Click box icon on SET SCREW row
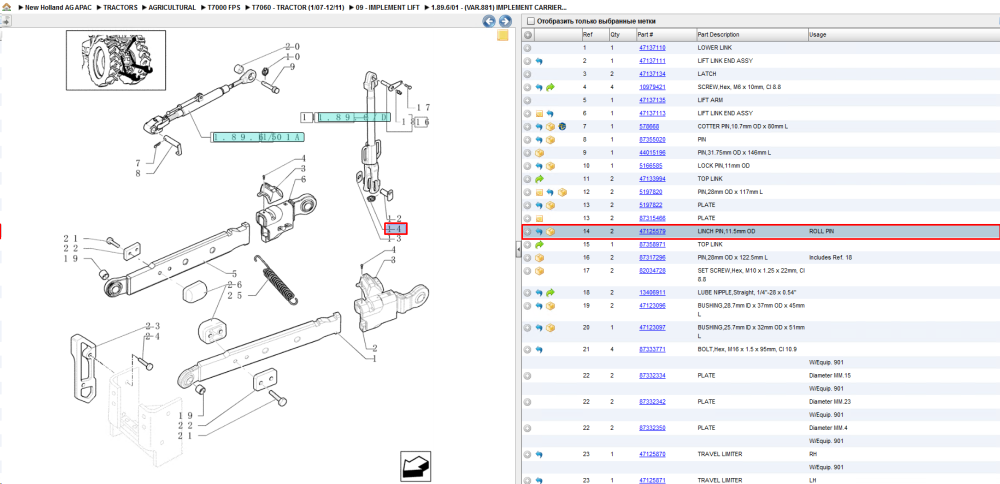 tap(539, 271)
